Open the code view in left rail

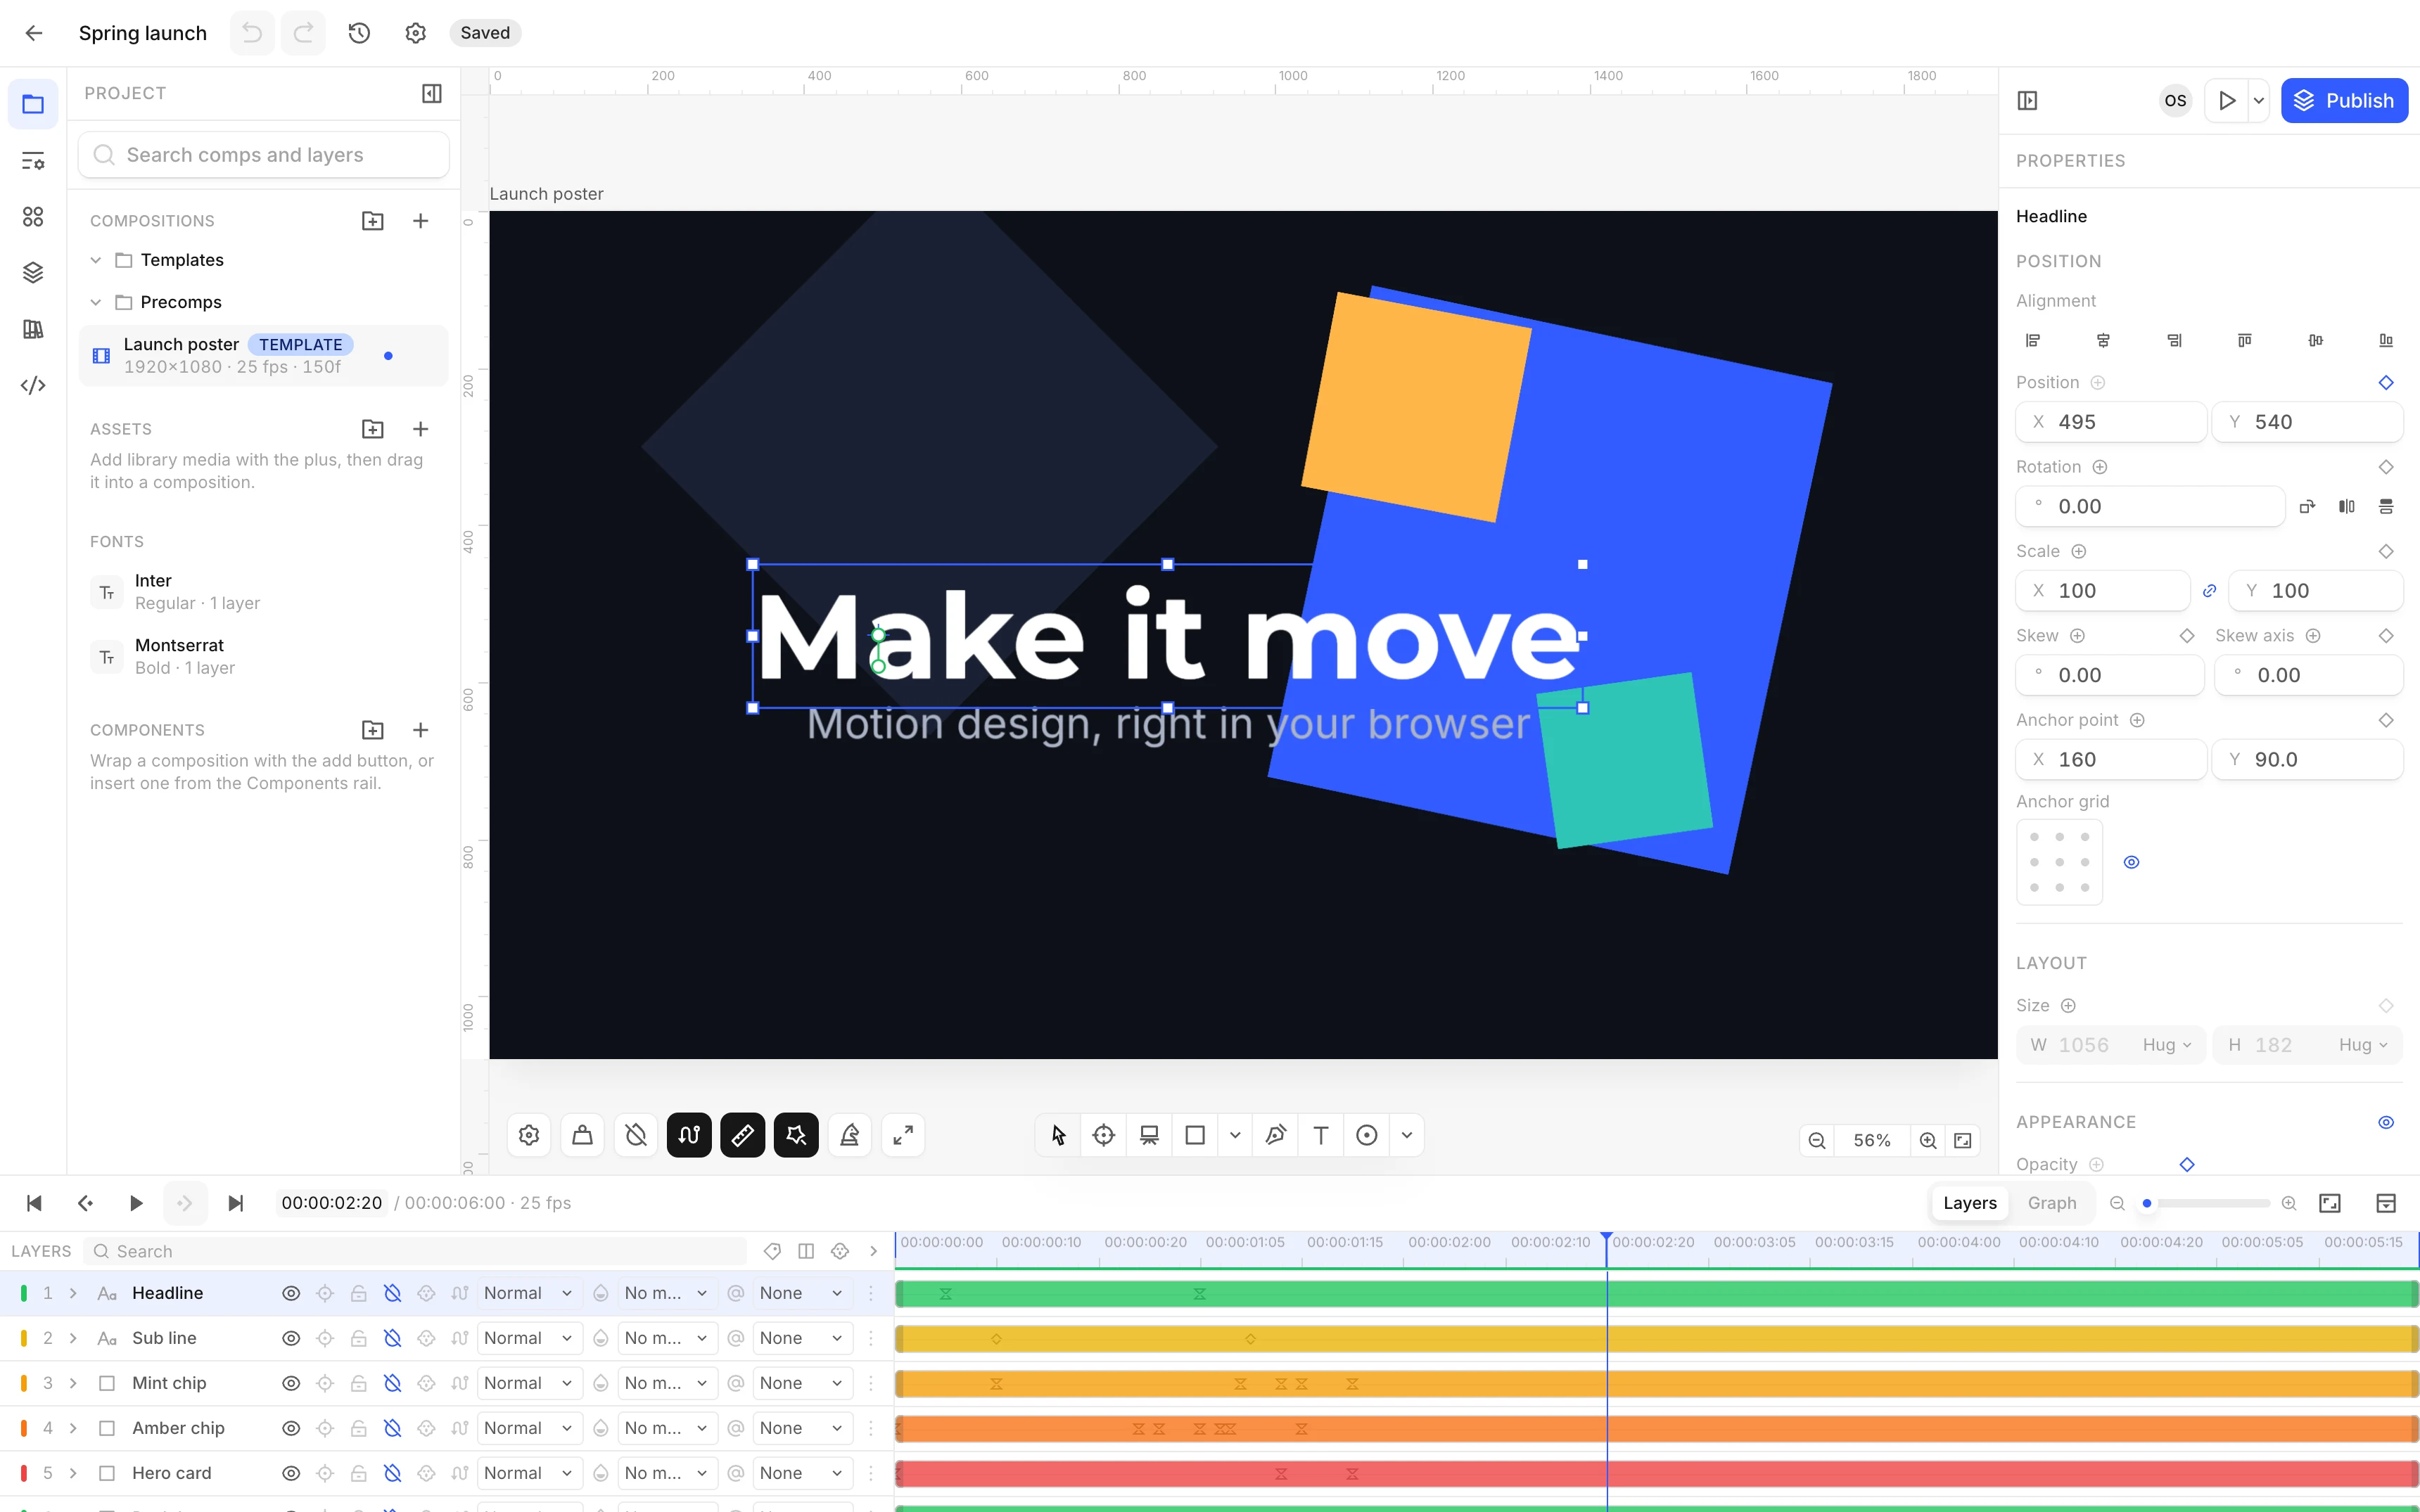33,385
